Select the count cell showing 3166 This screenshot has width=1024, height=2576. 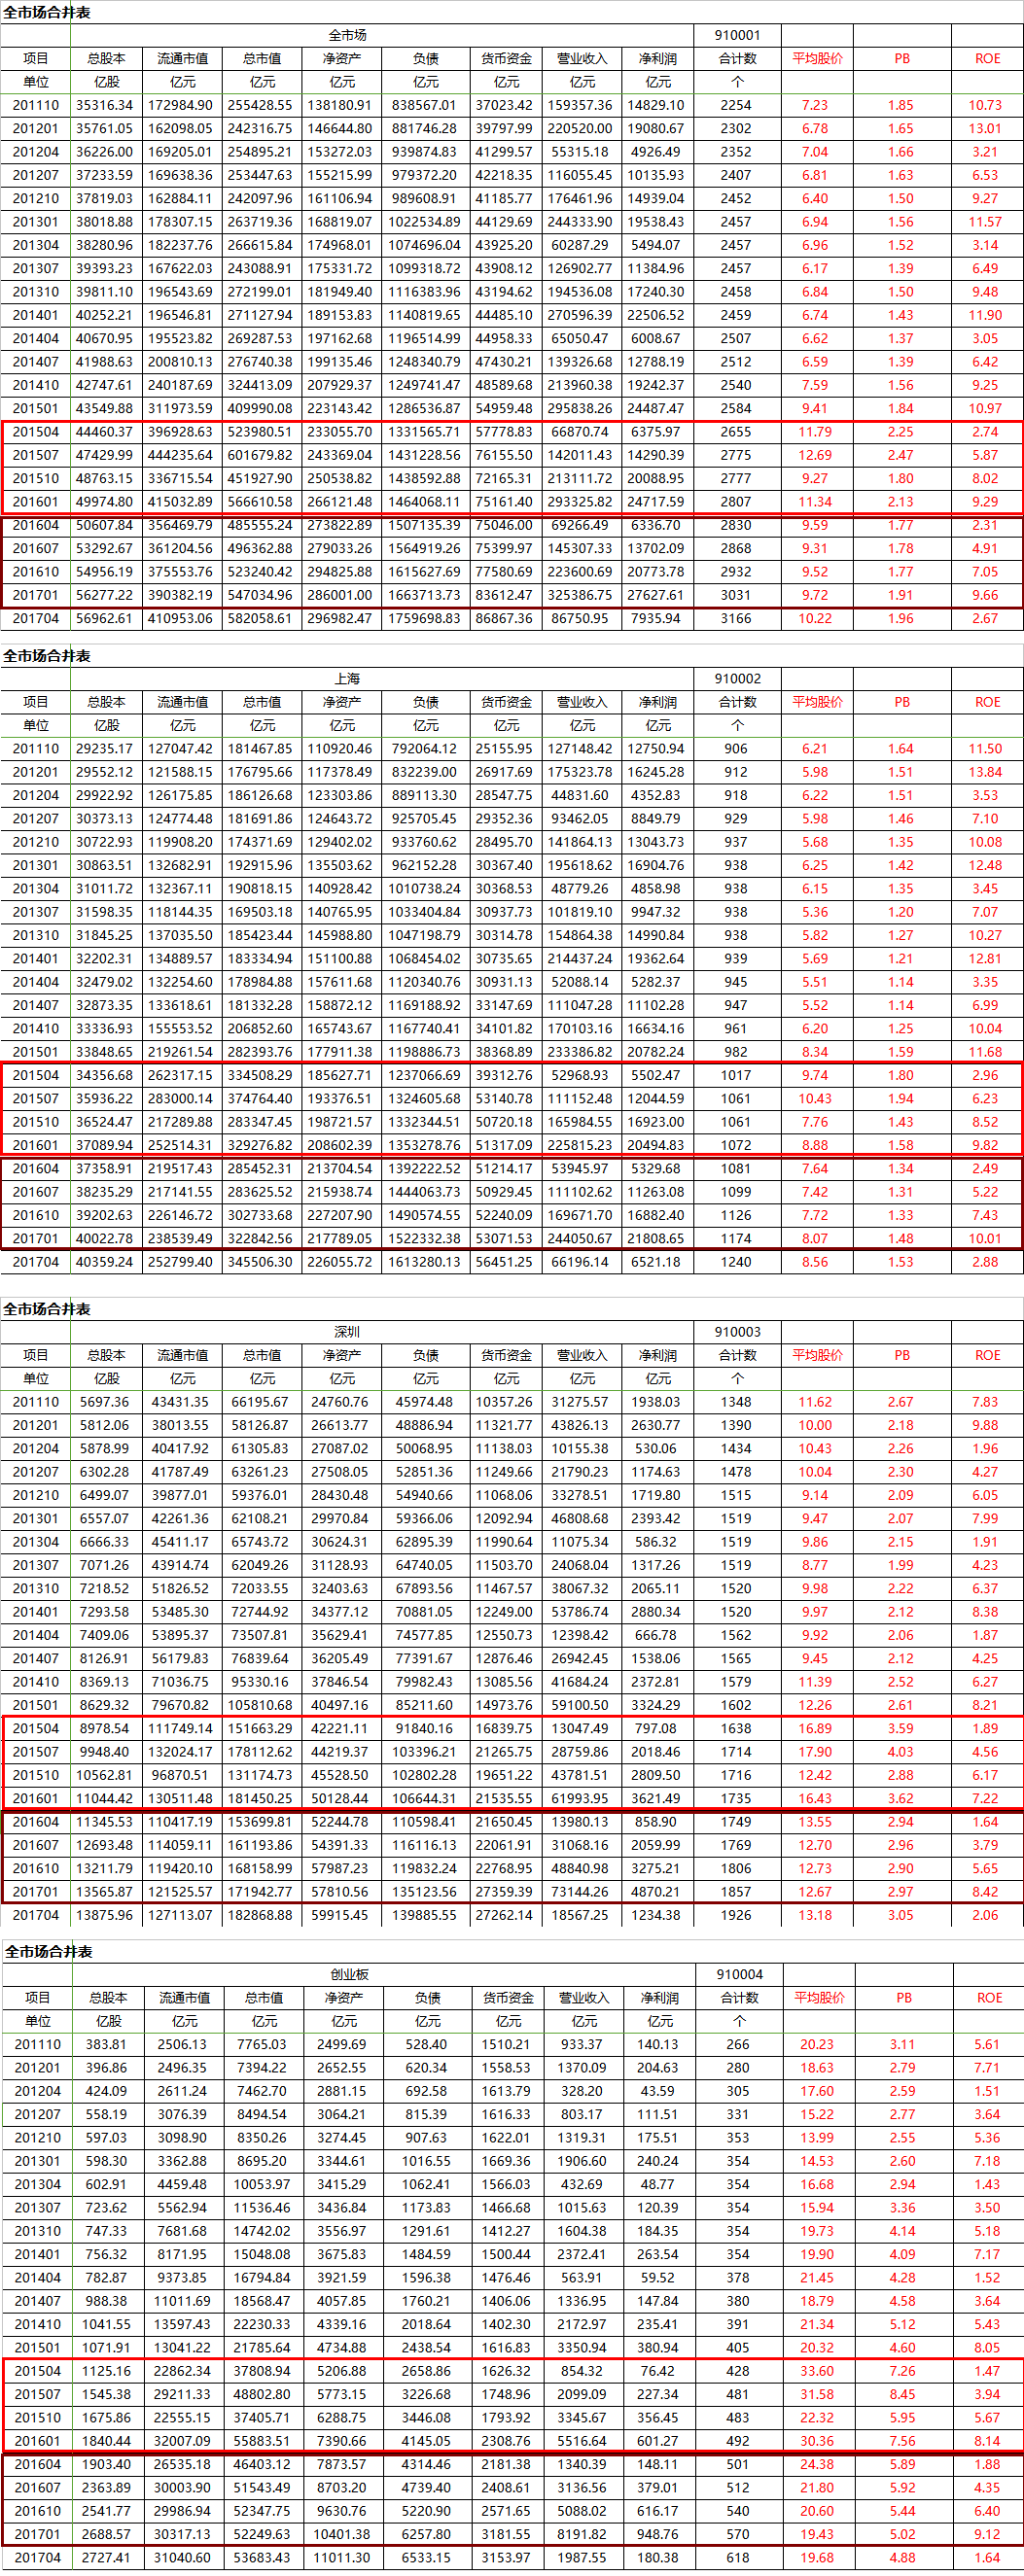(x=737, y=618)
